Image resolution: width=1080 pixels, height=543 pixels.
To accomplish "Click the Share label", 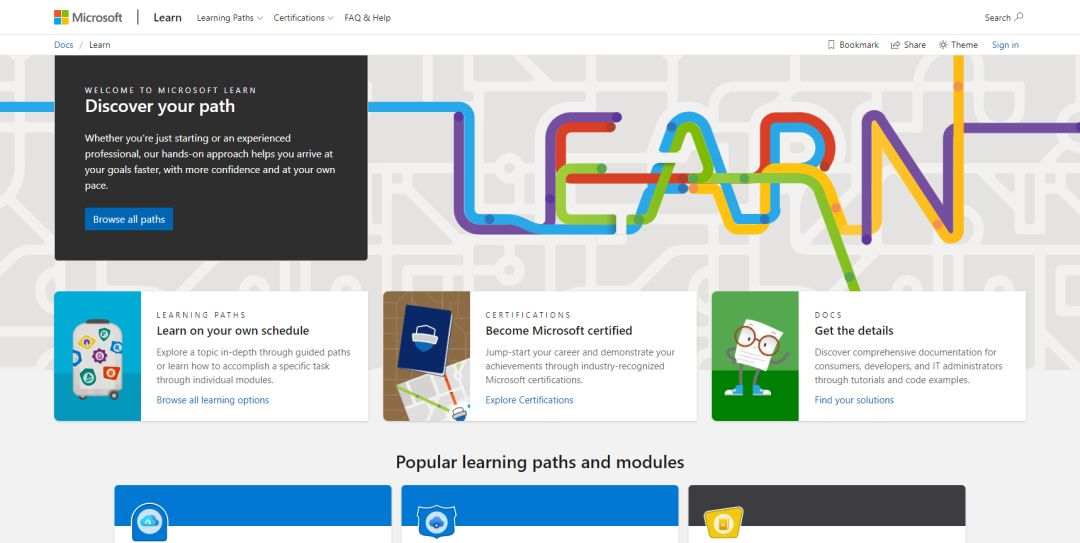I will pyautogui.click(x=915, y=45).
